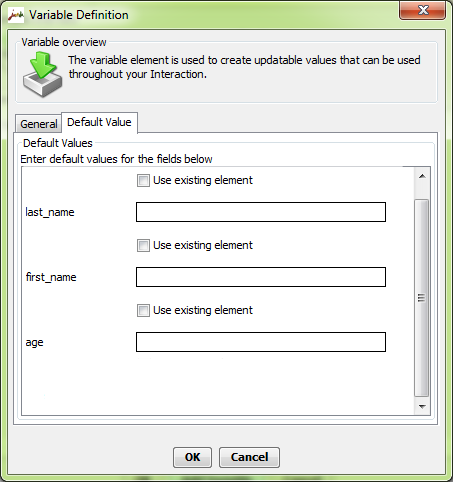Focus the age default value field

tap(261, 342)
